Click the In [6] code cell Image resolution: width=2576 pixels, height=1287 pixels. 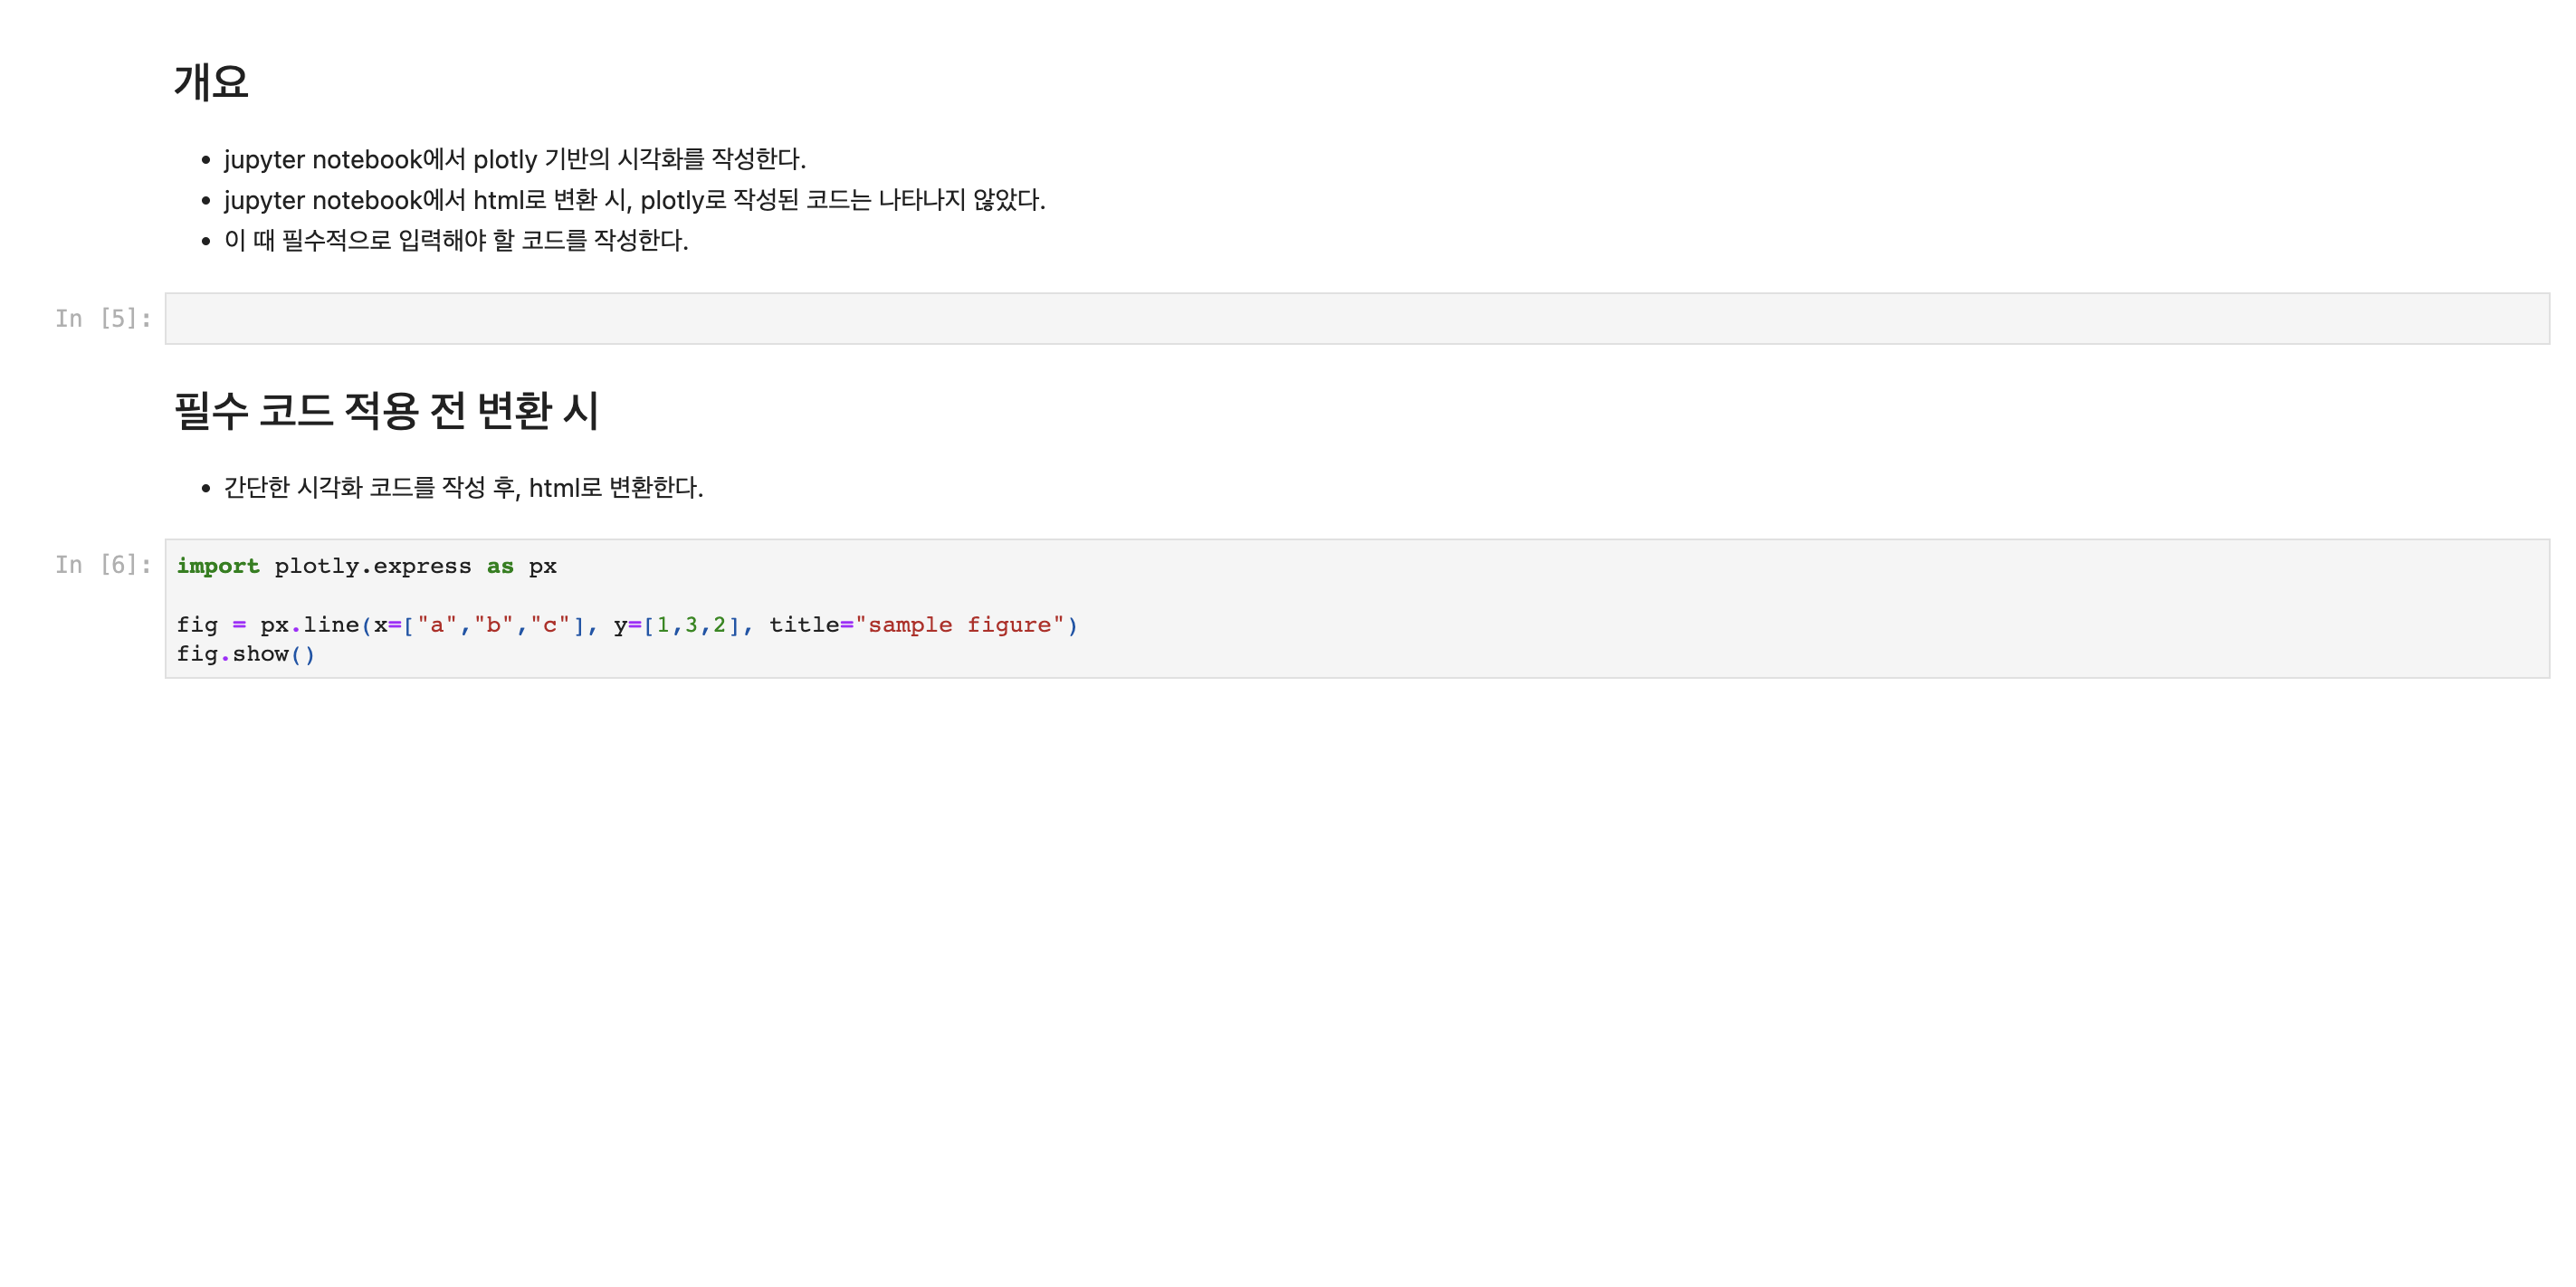[1357, 608]
